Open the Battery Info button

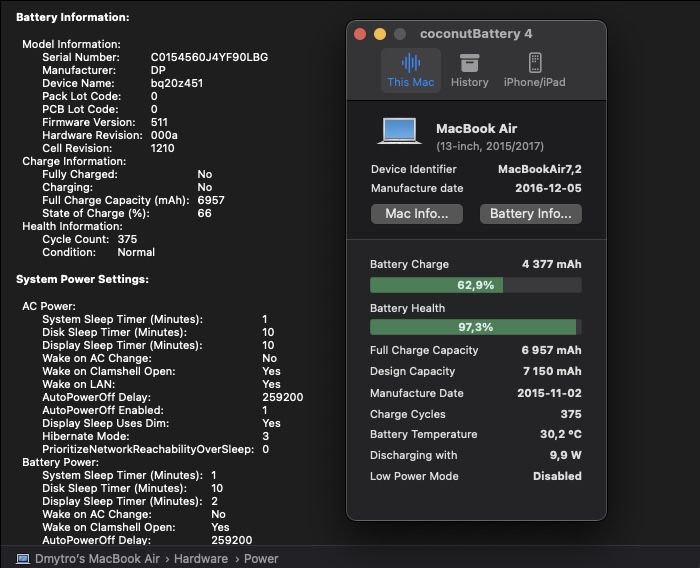click(530, 213)
